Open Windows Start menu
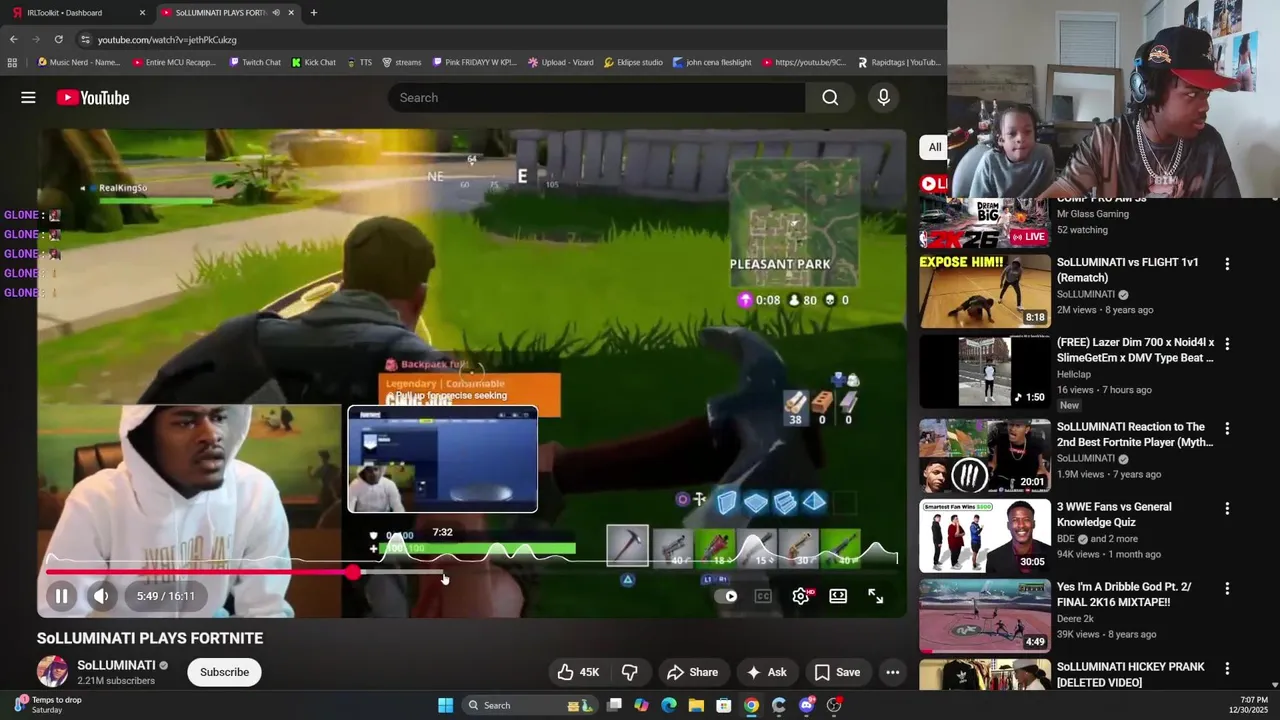This screenshot has height=720, width=1280. click(445, 705)
